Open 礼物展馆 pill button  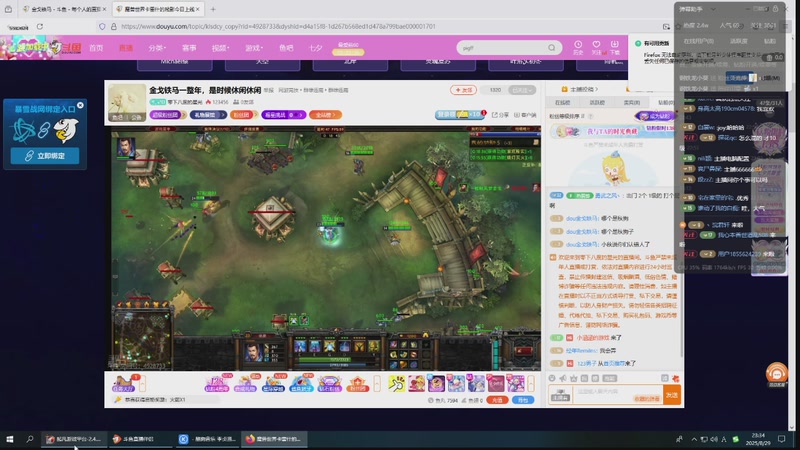tap(208, 115)
